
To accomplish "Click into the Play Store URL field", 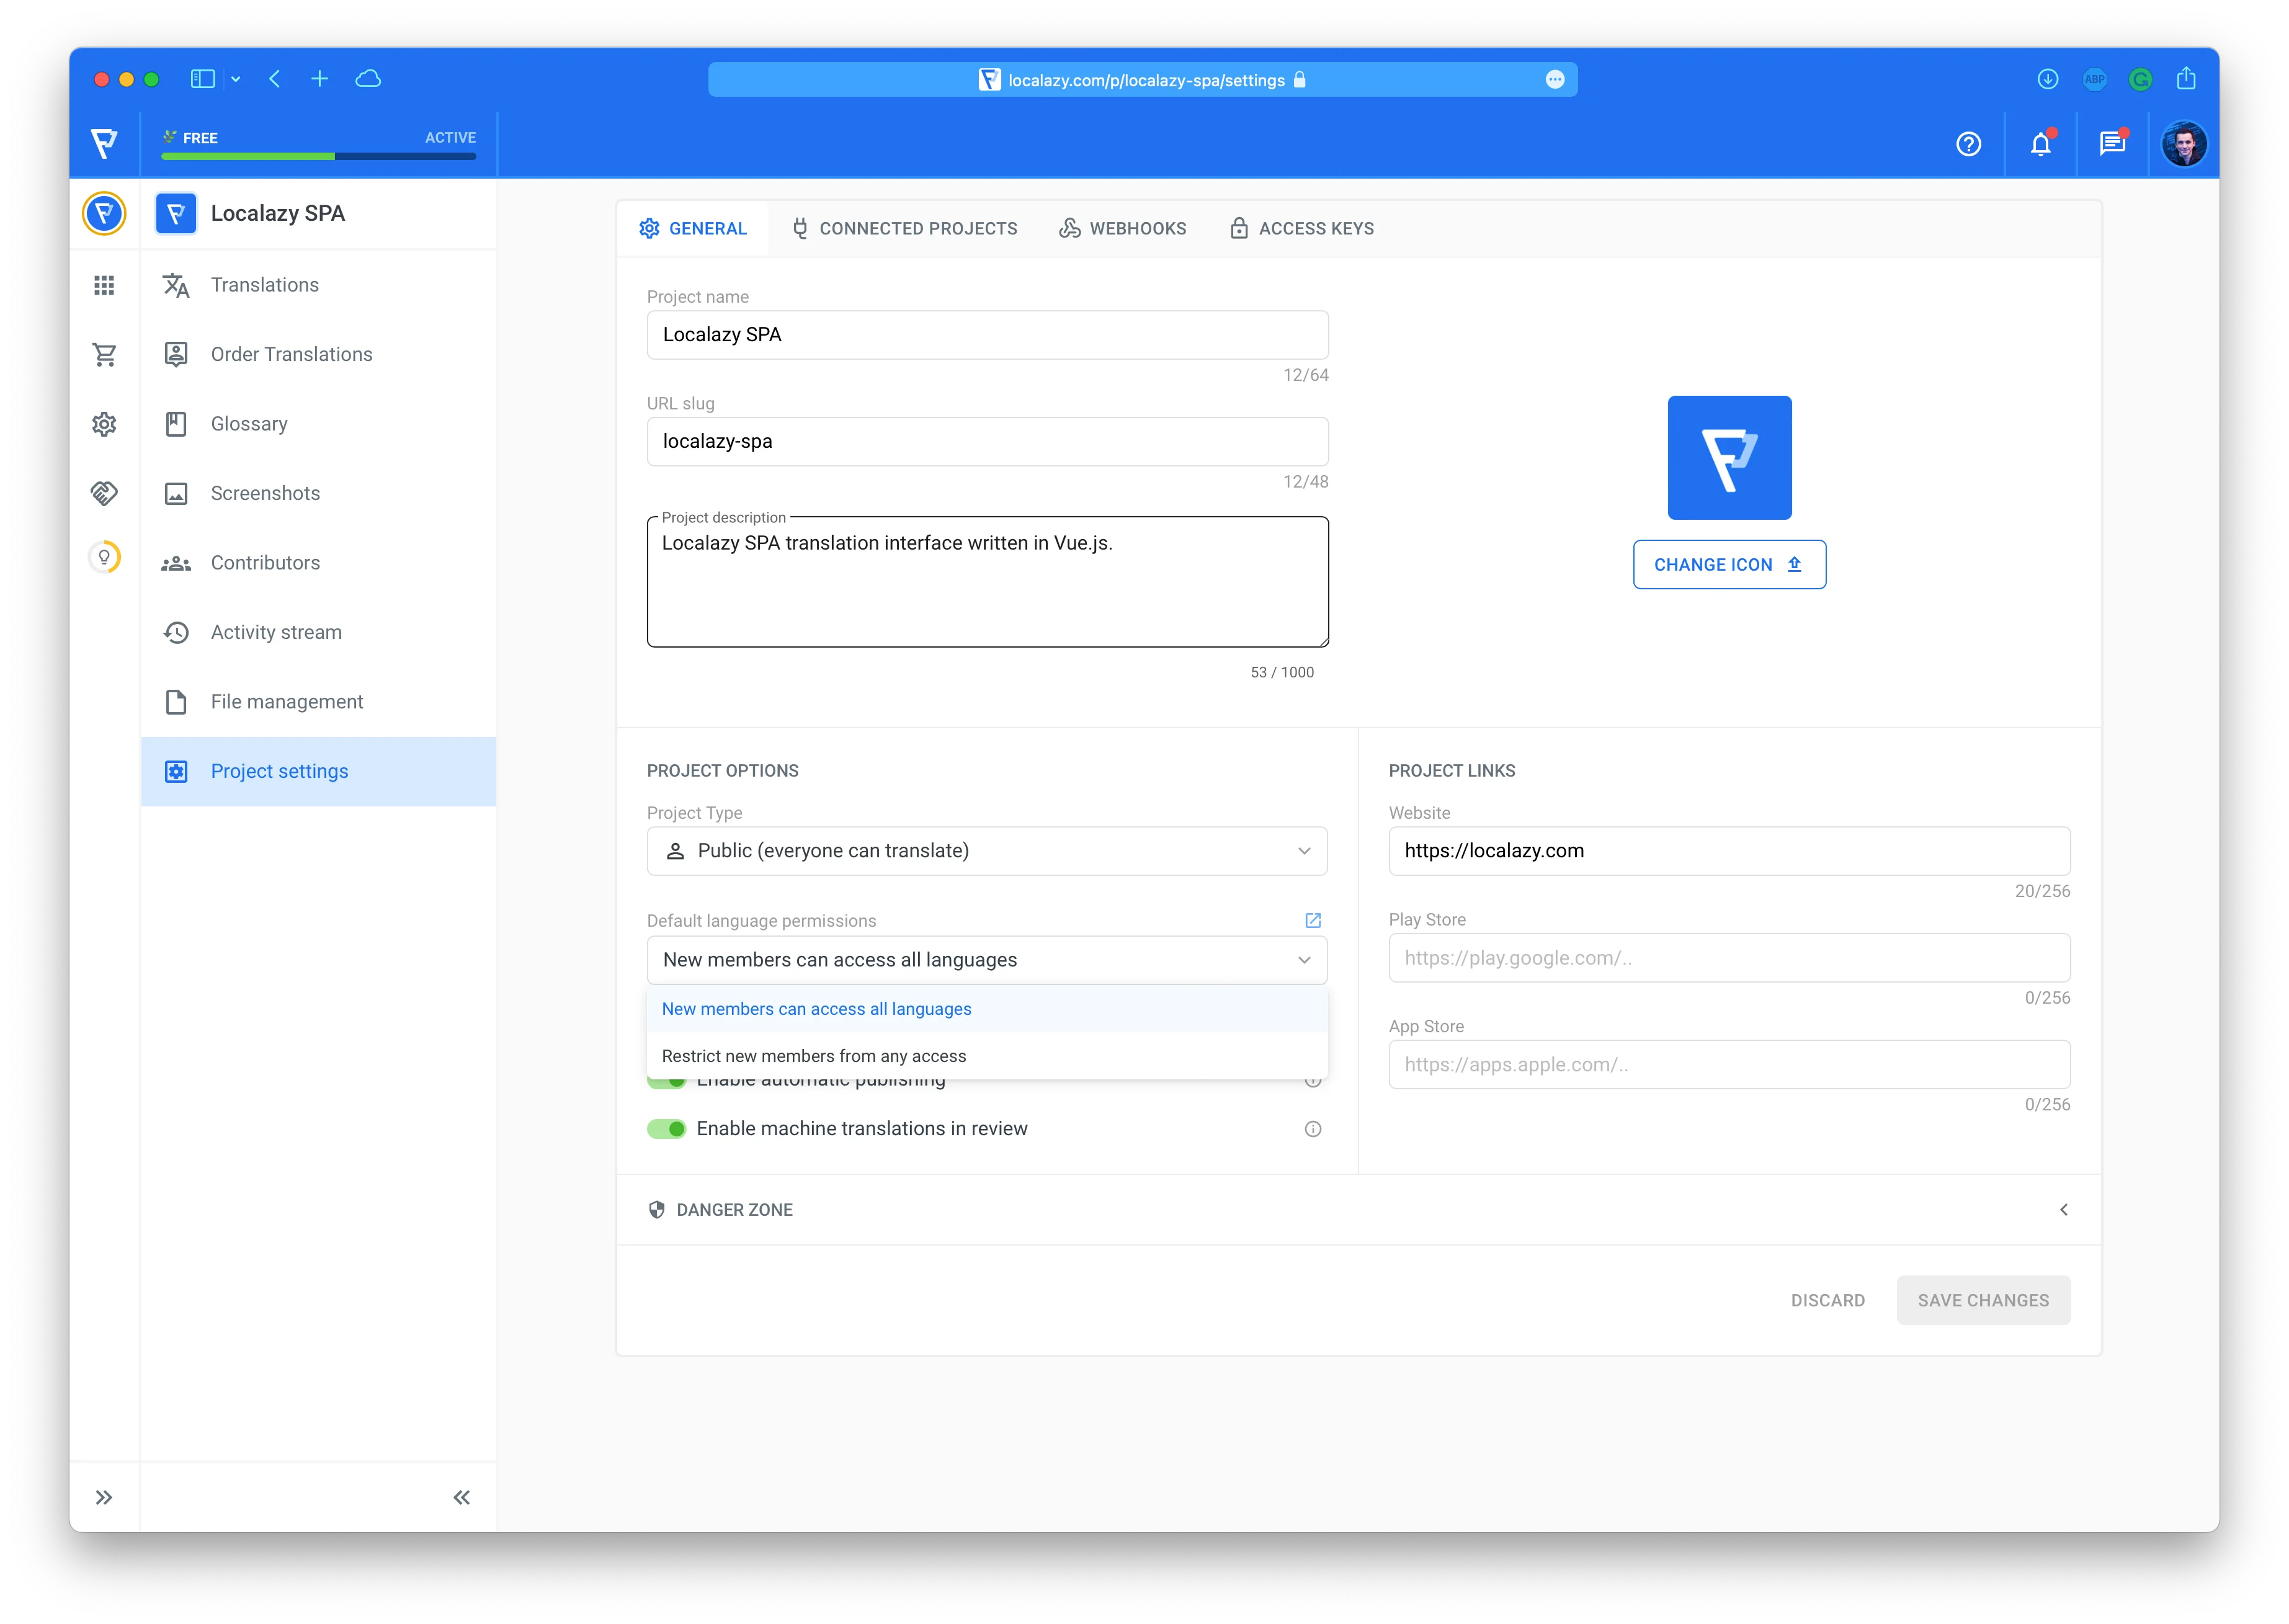I will pos(1728,958).
